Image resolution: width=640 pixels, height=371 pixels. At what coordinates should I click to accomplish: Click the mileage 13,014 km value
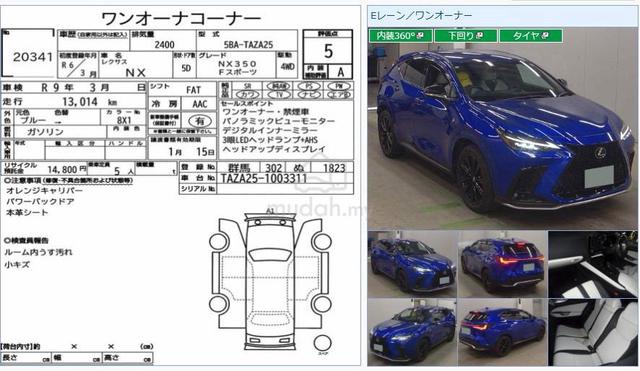[89, 102]
